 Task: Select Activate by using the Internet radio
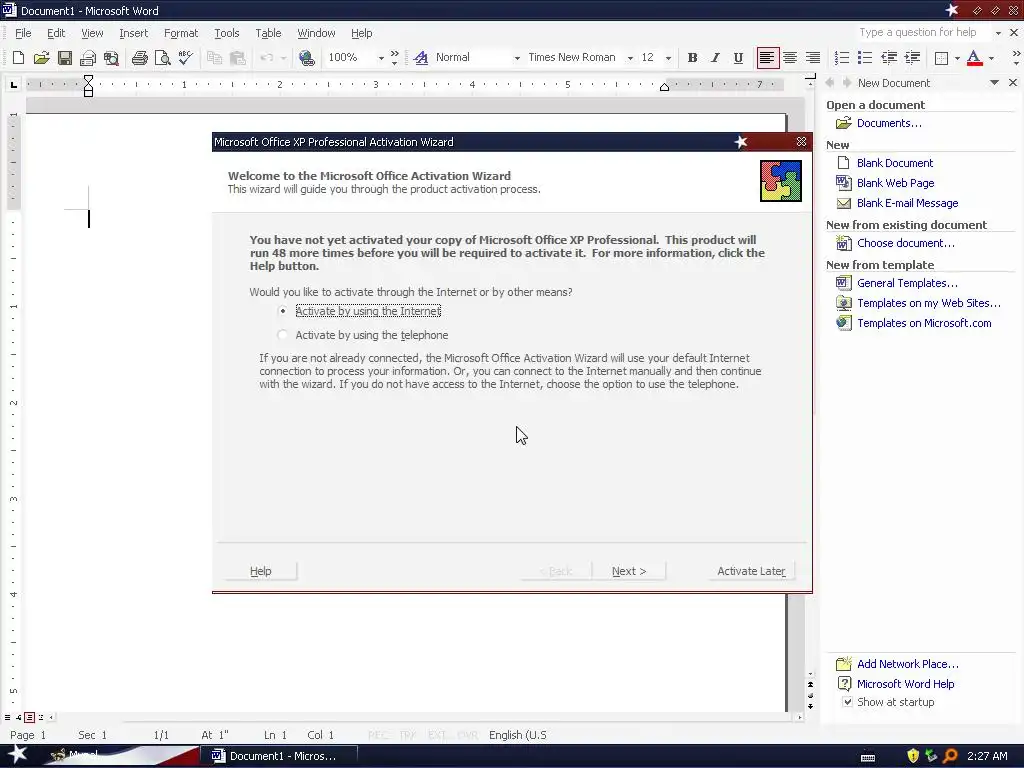pos(282,311)
